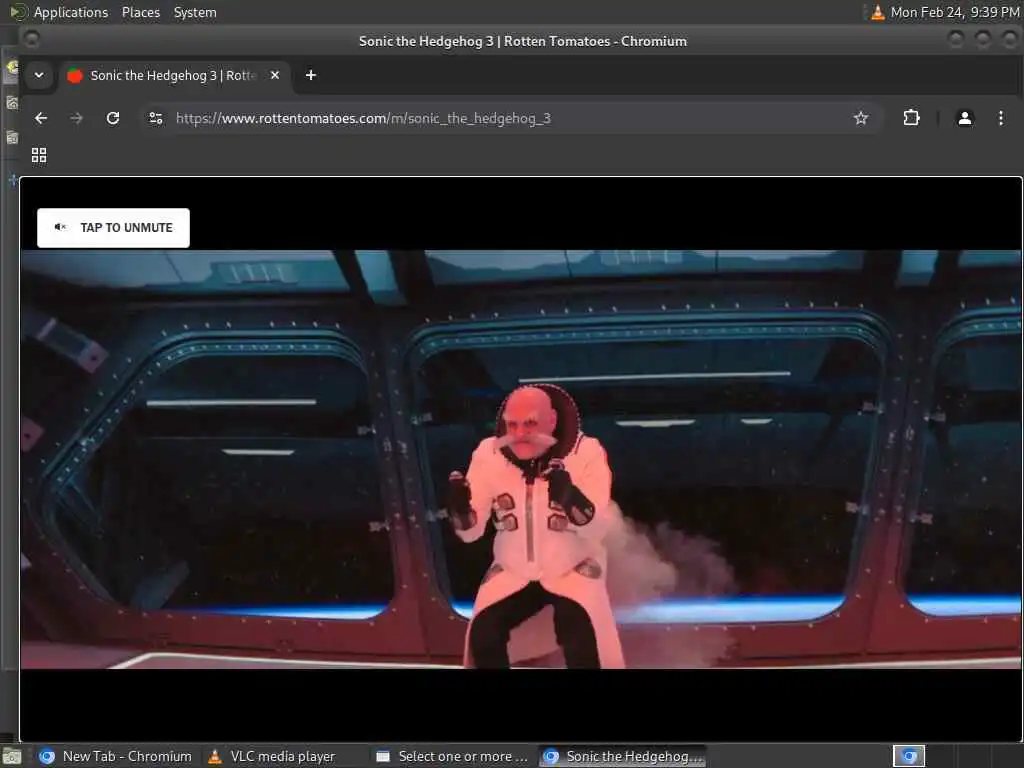Image resolution: width=1024 pixels, height=768 pixels.
Task: Switch to Sonic the Hedgehog taskbar window
Action: tap(622, 756)
